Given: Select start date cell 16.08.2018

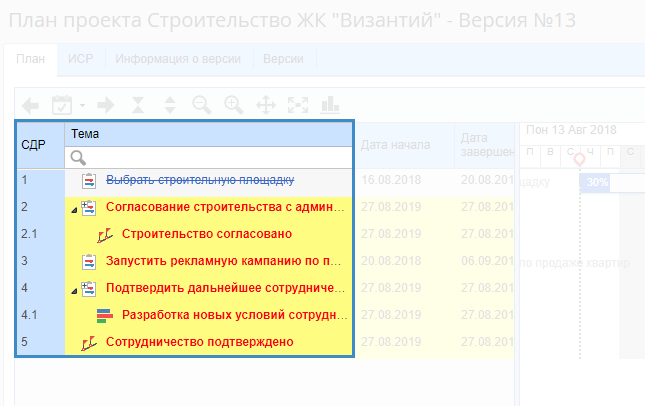Looking at the screenshot, I should coord(391,180).
